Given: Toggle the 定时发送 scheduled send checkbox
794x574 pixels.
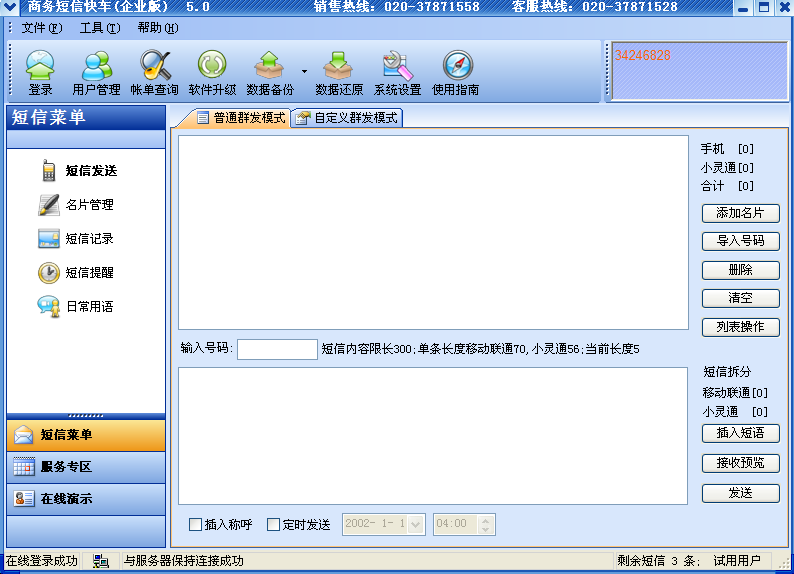Looking at the screenshot, I should pyautogui.click(x=273, y=524).
